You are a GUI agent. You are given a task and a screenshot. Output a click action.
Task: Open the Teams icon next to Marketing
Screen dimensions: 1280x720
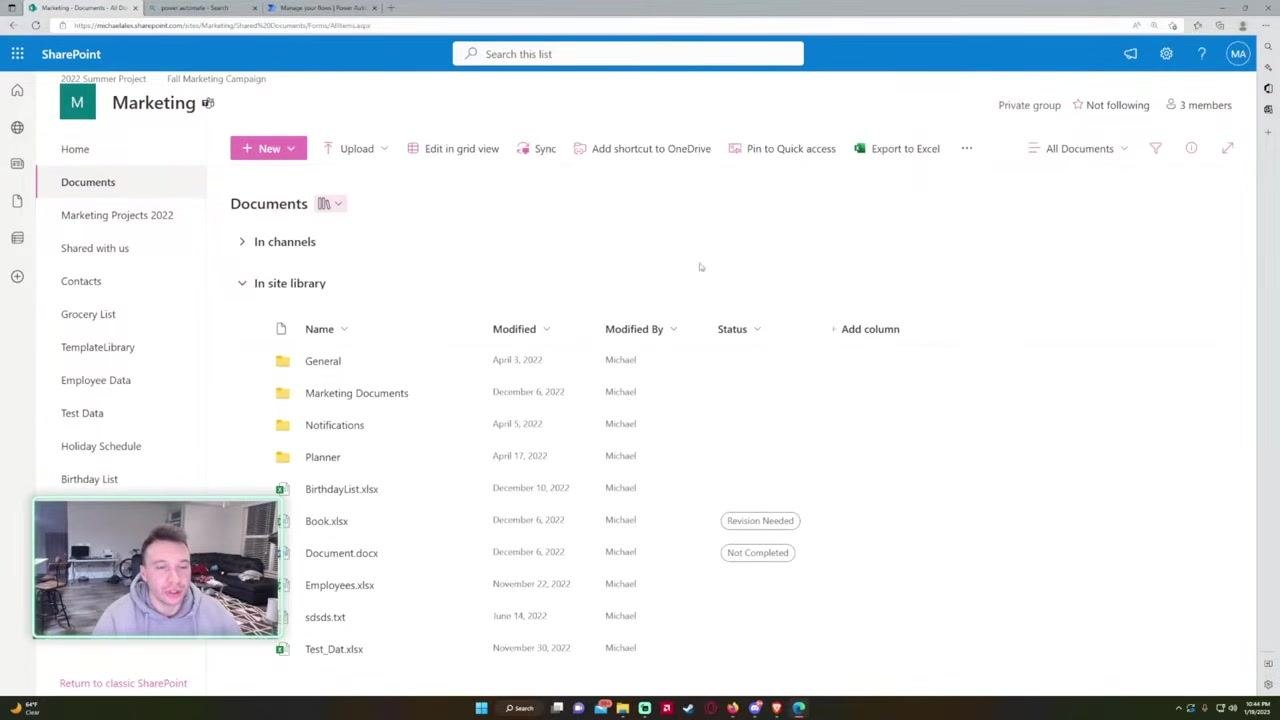point(208,103)
